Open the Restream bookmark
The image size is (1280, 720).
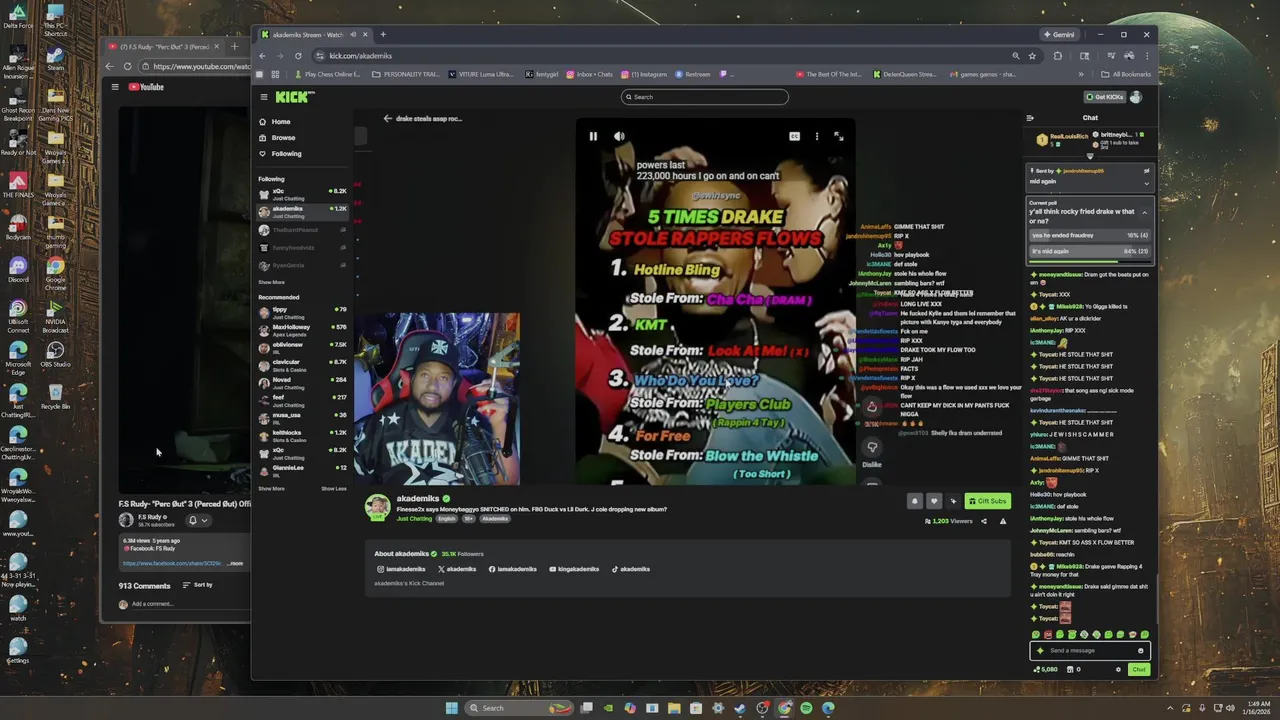coord(693,74)
